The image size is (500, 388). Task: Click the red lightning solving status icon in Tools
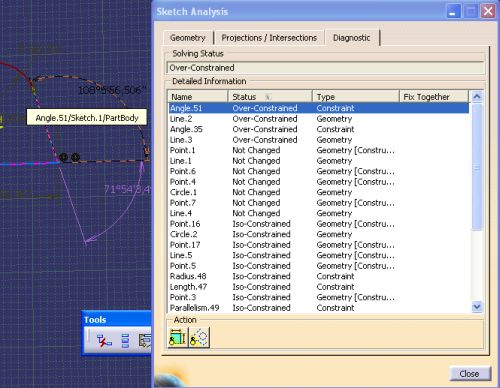click(104, 341)
